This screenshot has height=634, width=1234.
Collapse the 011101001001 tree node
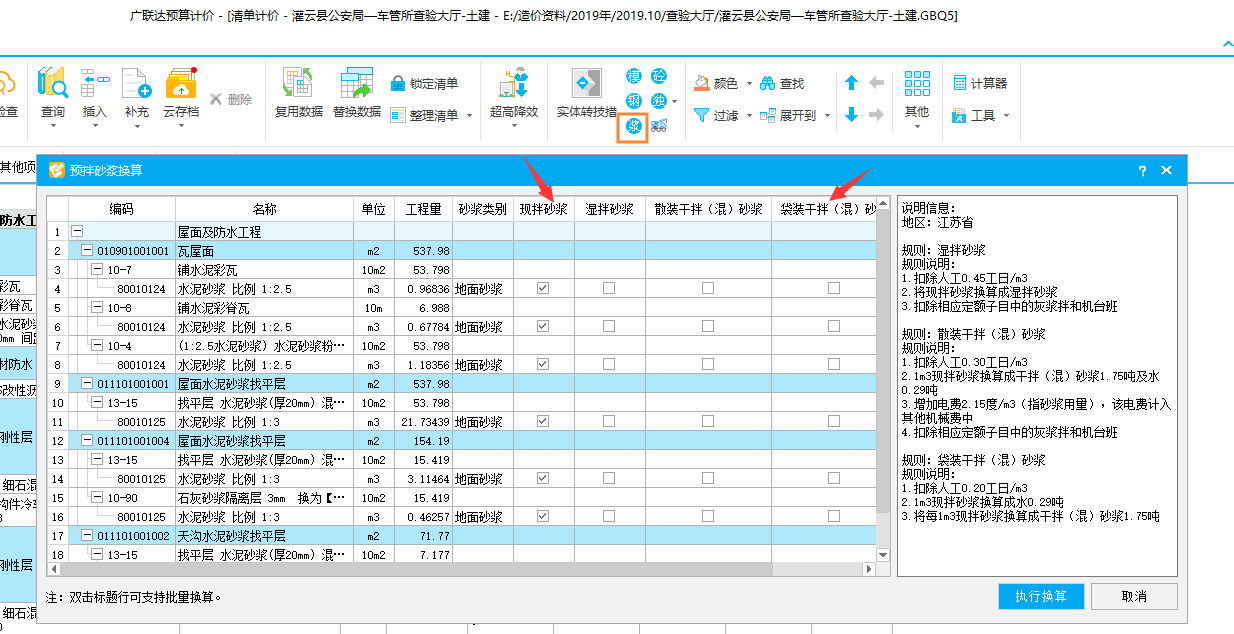coord(87,383)
